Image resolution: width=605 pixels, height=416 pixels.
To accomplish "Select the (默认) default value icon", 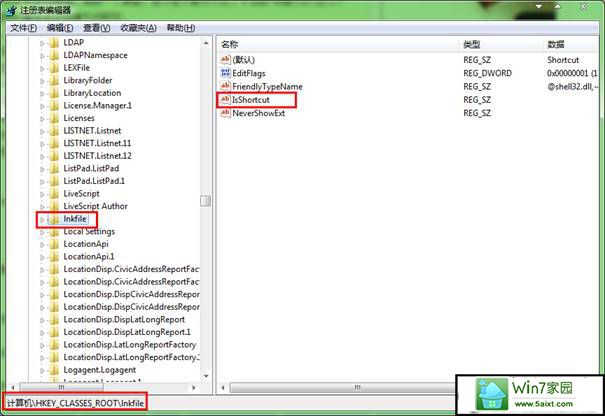I will point(225,59).
